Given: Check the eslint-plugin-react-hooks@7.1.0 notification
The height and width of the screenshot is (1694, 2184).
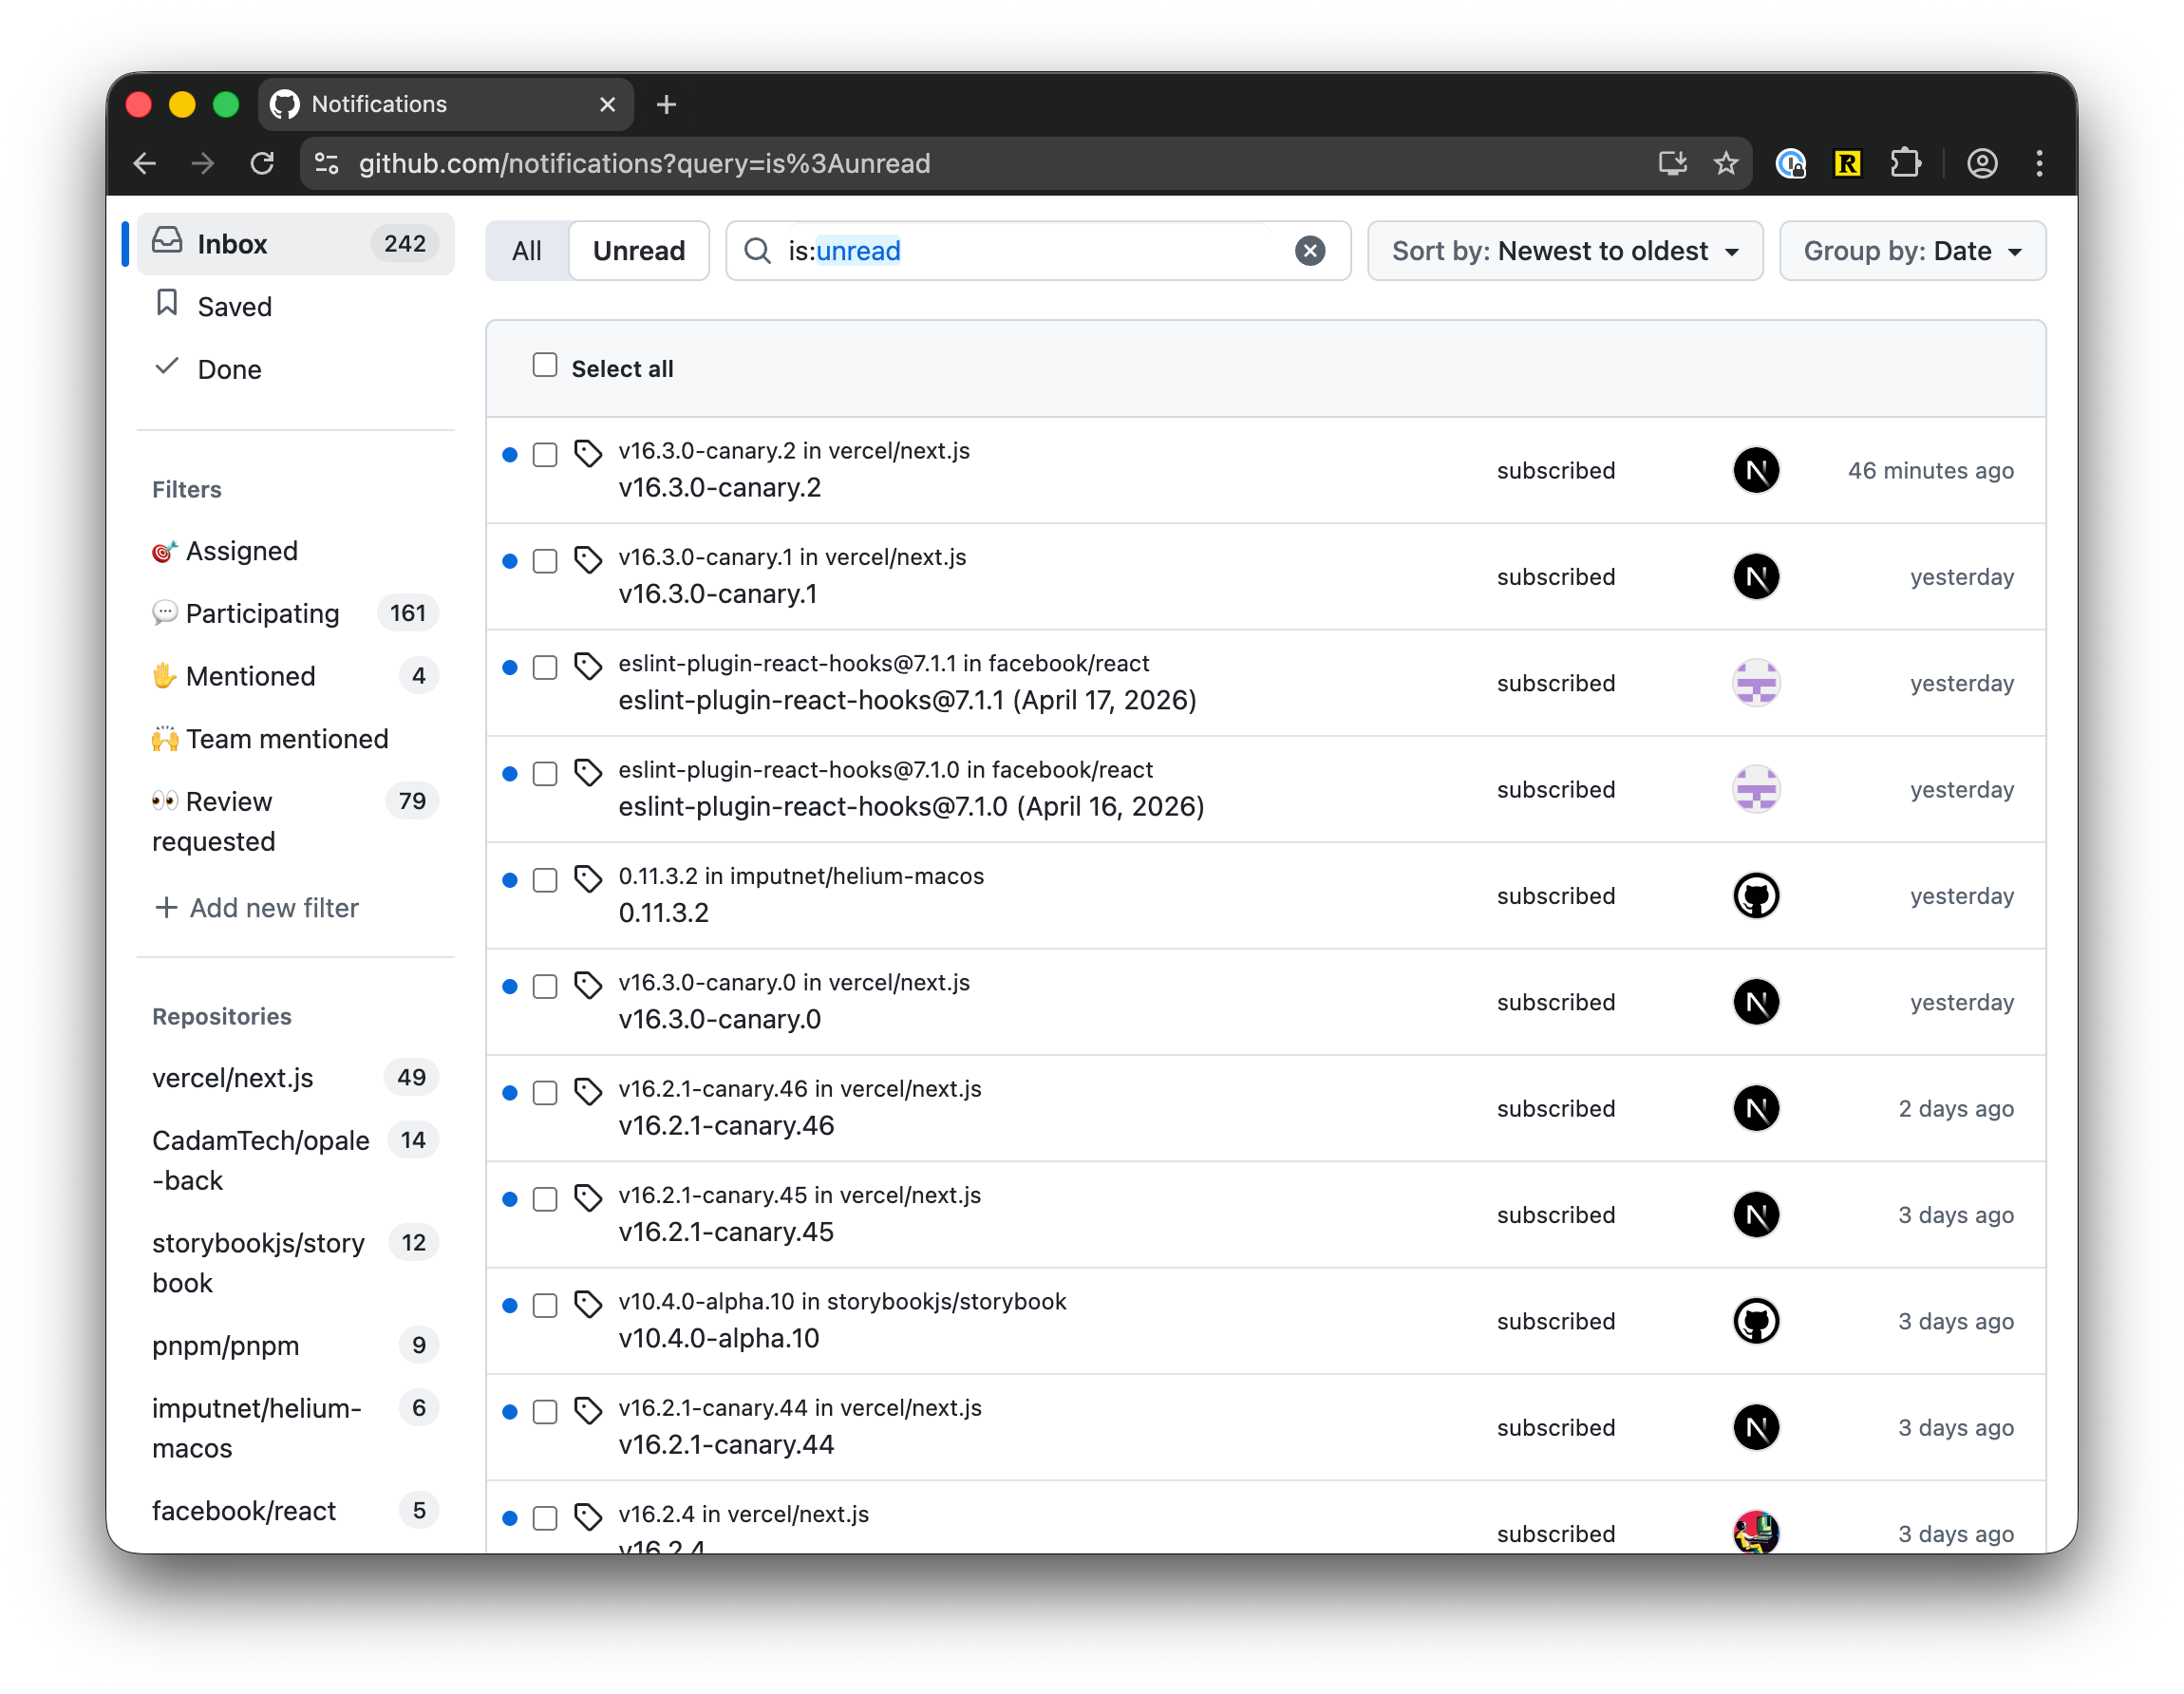Looking at the screenshot, I should (x=545, y=774).
